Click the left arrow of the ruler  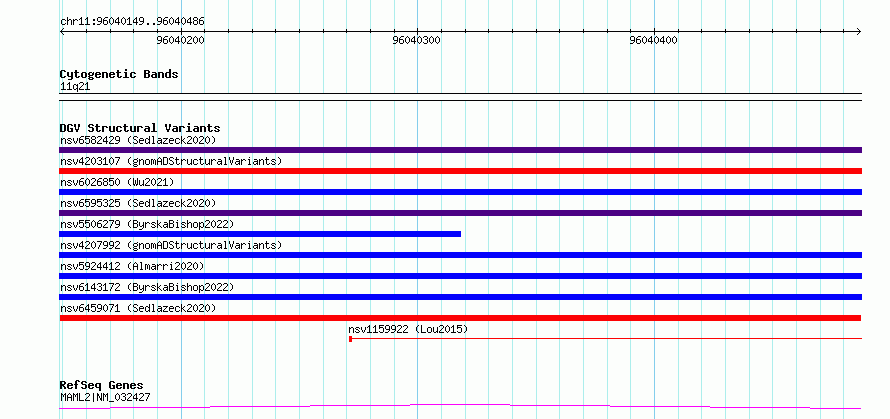[x=62, y=31]
